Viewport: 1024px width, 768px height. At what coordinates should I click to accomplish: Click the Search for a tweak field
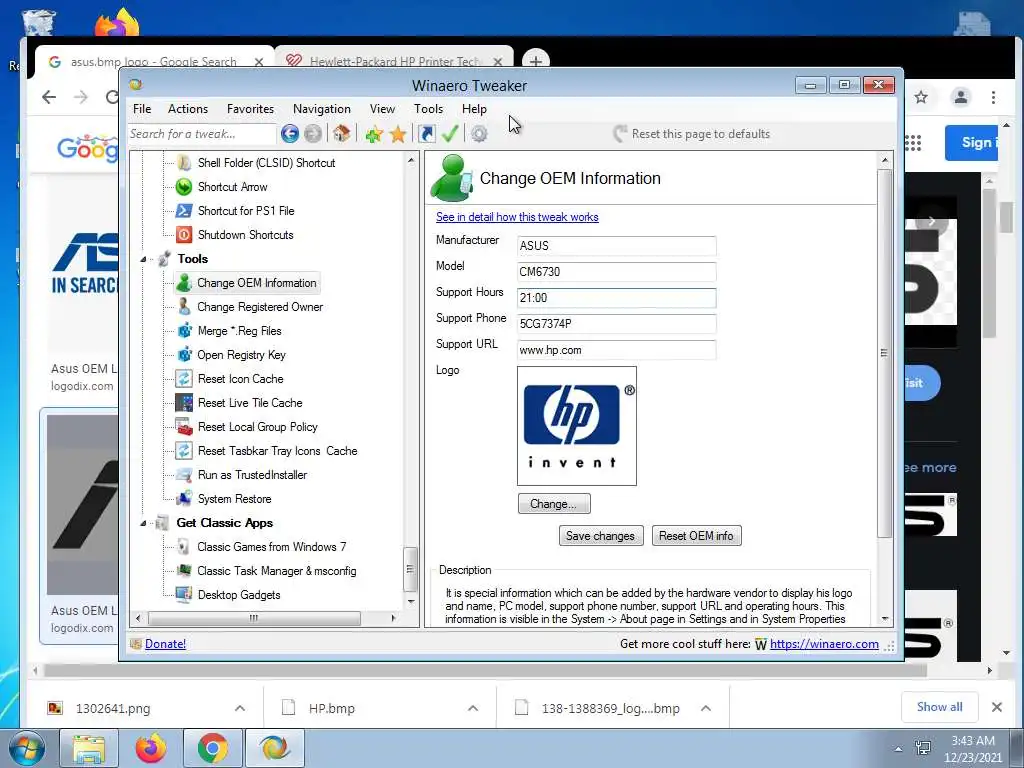click(202, 134)
